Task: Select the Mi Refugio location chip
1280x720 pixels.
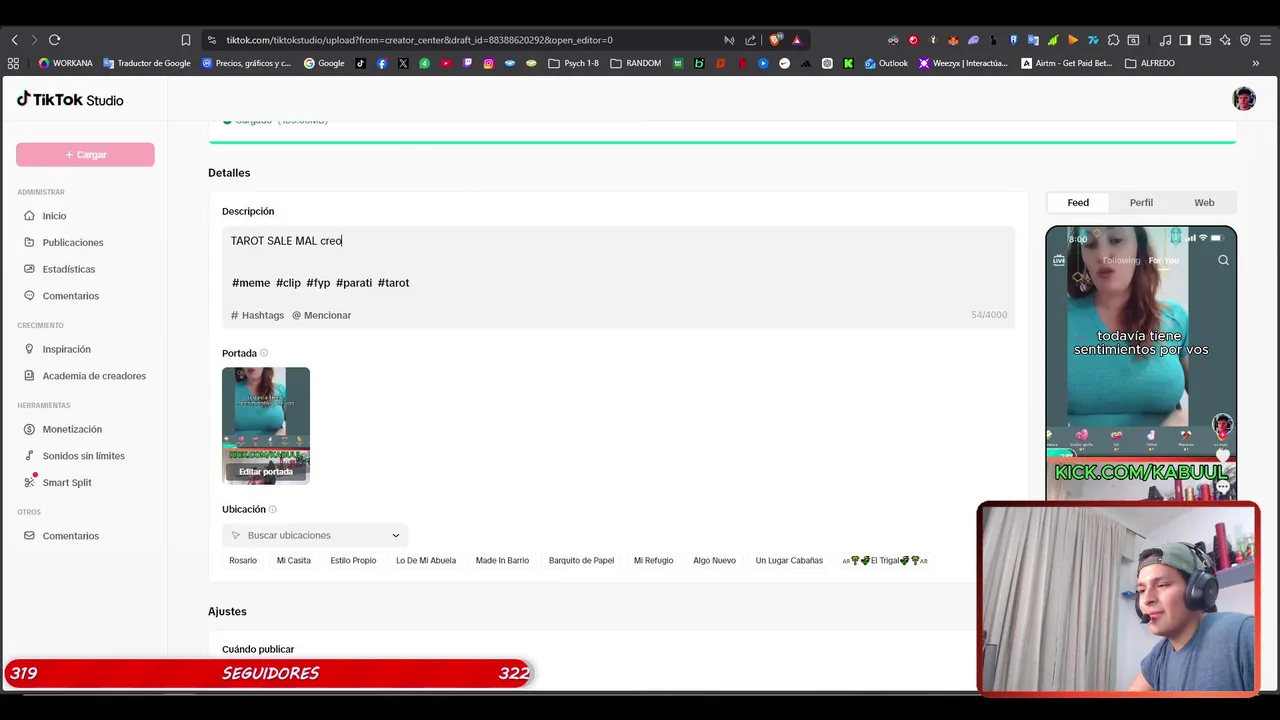Action: pyautogui.click(x=653, y=560)
